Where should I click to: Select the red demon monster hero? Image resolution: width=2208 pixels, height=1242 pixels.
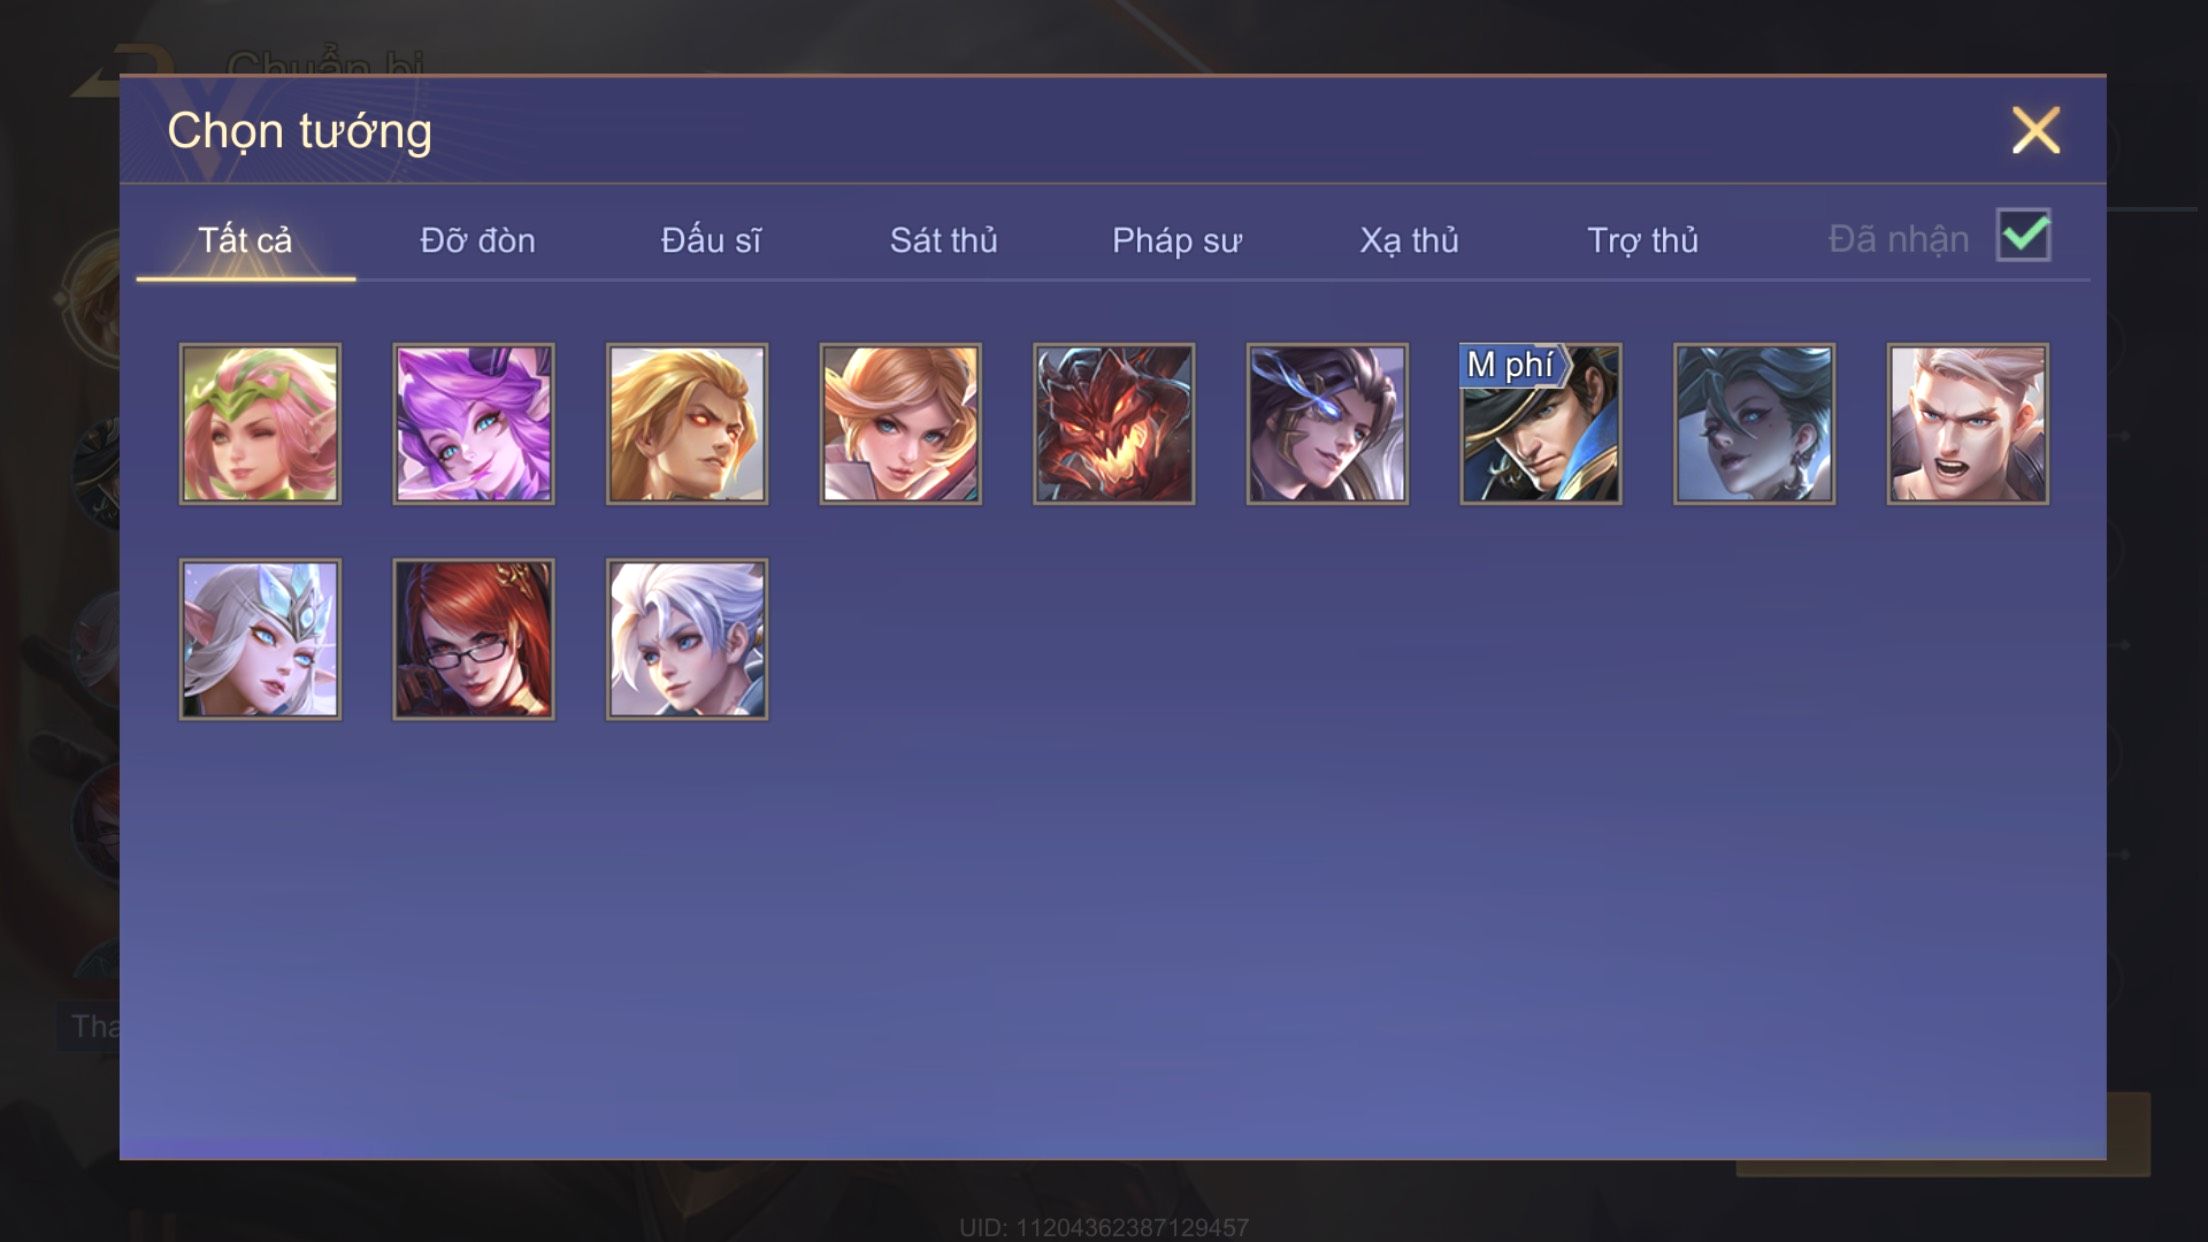click(1114, 424)
